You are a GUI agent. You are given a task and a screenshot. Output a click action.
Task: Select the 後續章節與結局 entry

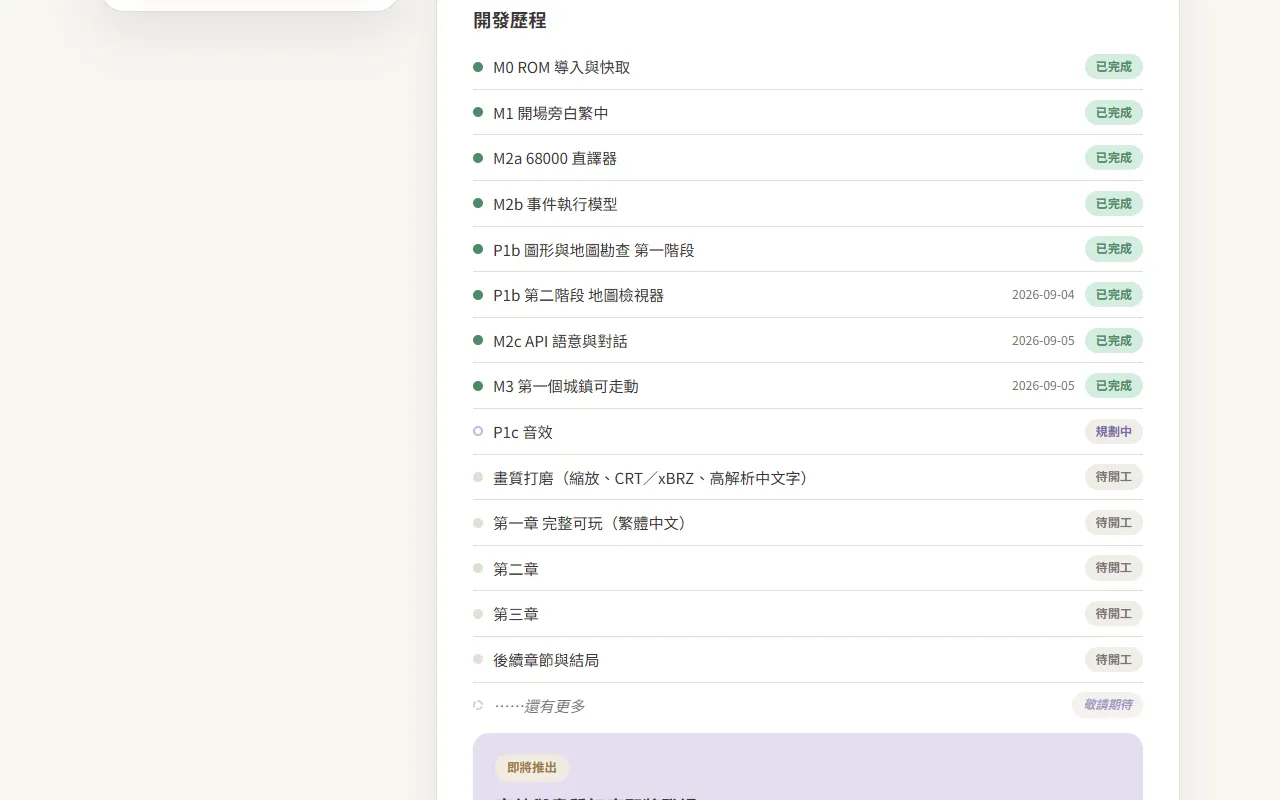546,660
